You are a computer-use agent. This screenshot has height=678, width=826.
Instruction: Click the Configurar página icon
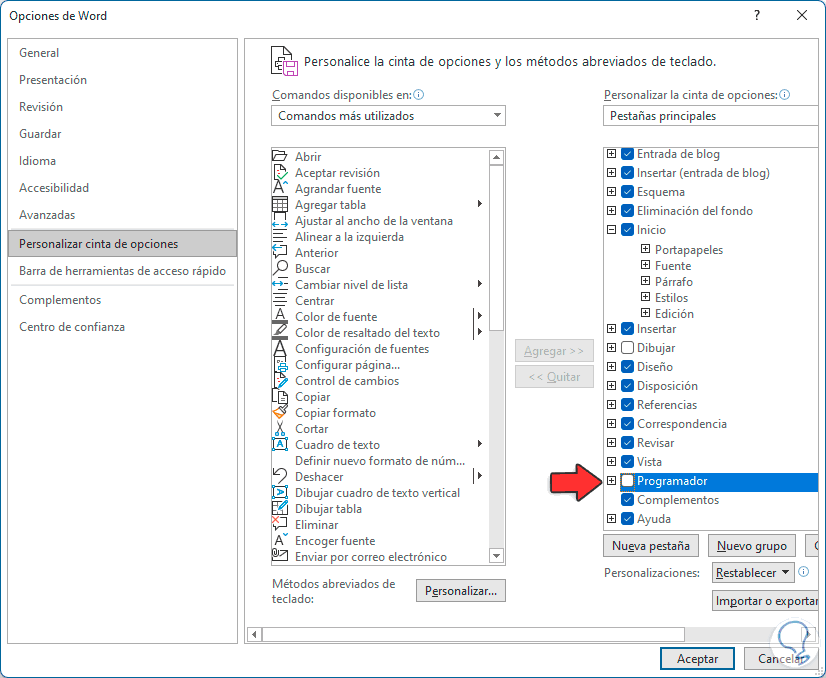[x=280, y=365]
